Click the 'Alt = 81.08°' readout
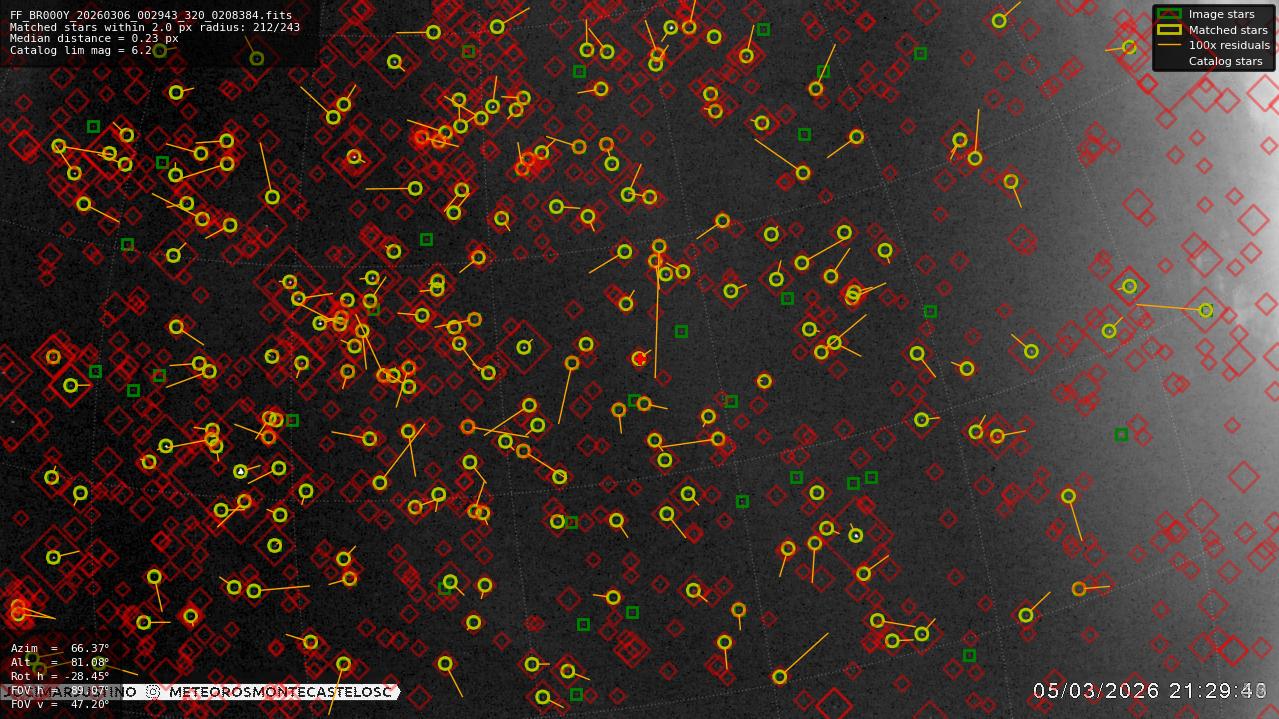The image size is (1279, 719). coord(60,662)
